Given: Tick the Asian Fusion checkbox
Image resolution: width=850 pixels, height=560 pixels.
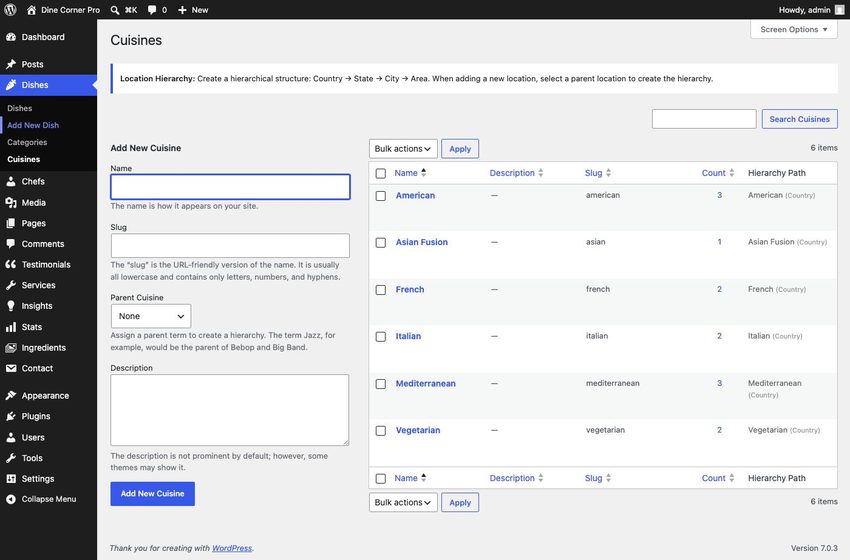Looking at the screenshot, I should pyautogui.click(x=381, y=243).
